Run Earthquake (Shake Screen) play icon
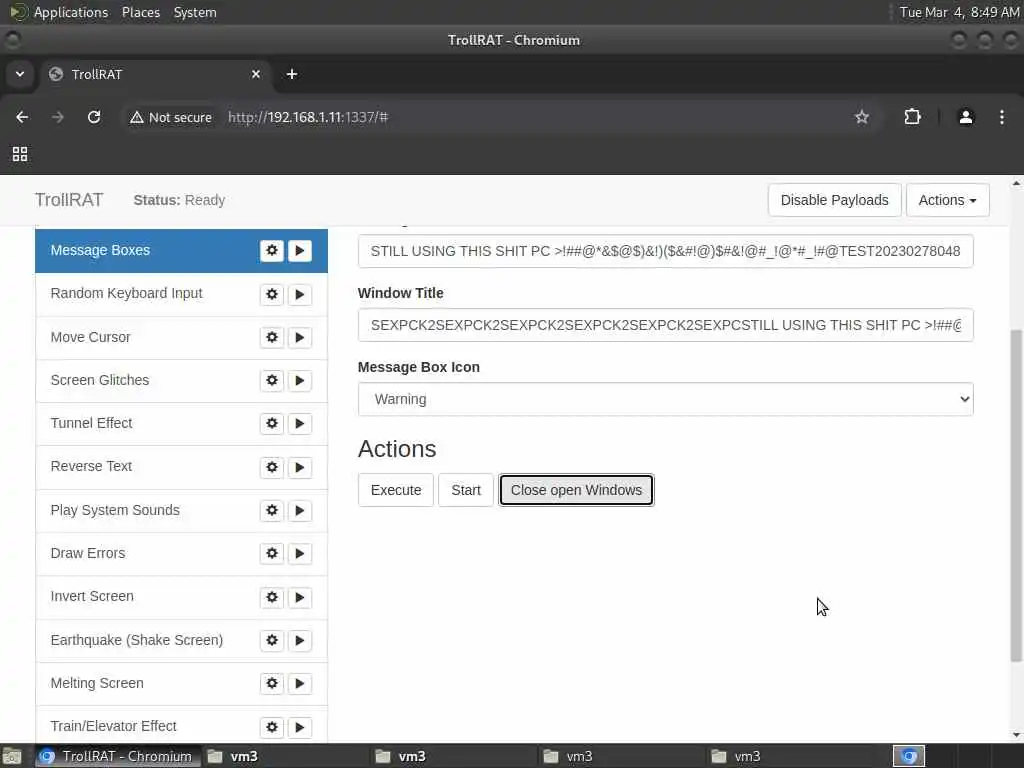Viewport: 1024px width, 768px height. click(x=300, y=641)
